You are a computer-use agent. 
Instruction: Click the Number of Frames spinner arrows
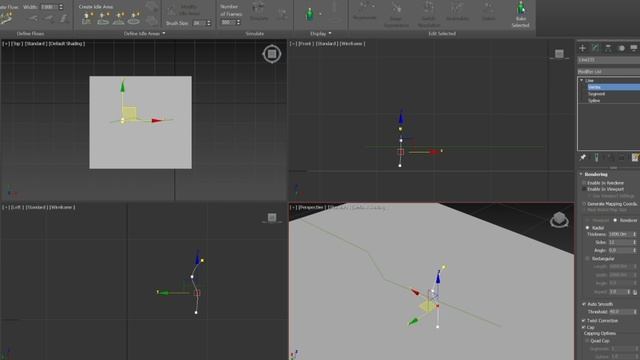click(238, 22)
